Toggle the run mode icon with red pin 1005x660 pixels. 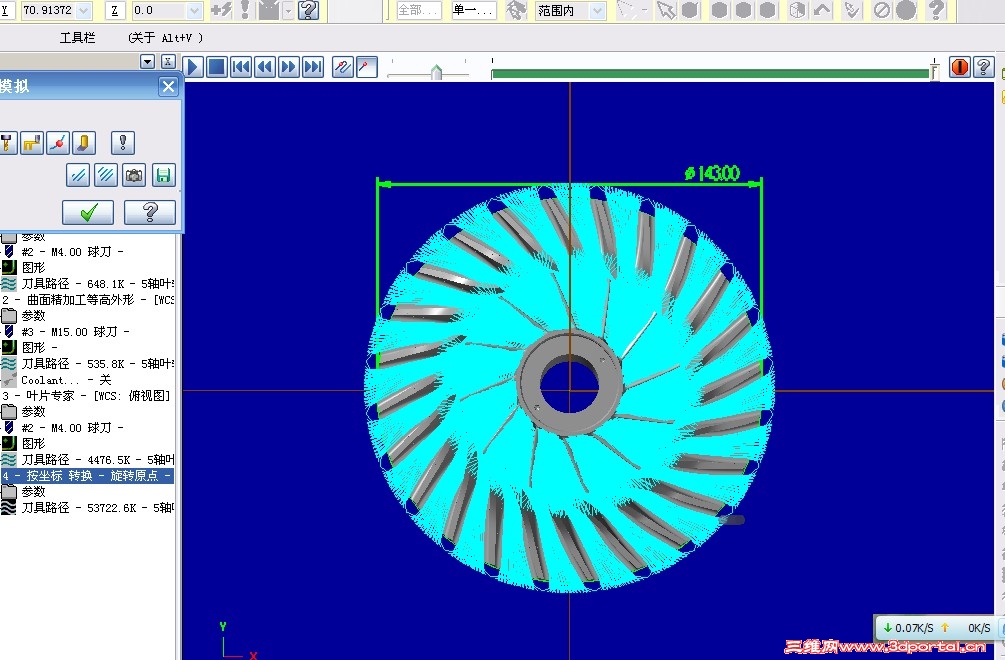click(367, 67)
